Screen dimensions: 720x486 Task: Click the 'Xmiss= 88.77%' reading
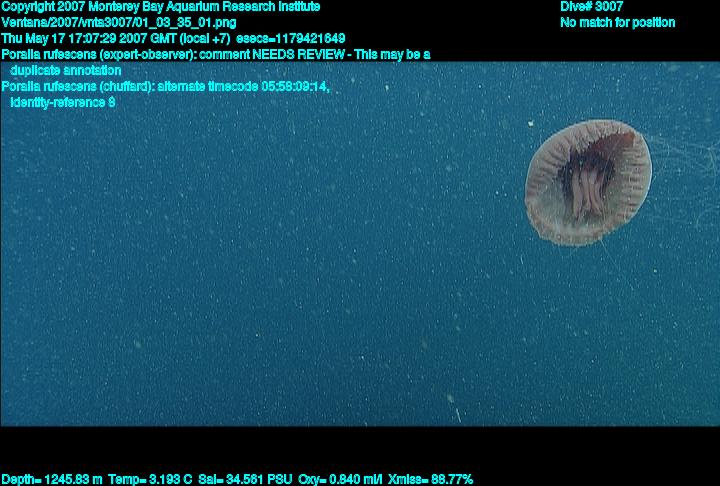pos(430,480)
